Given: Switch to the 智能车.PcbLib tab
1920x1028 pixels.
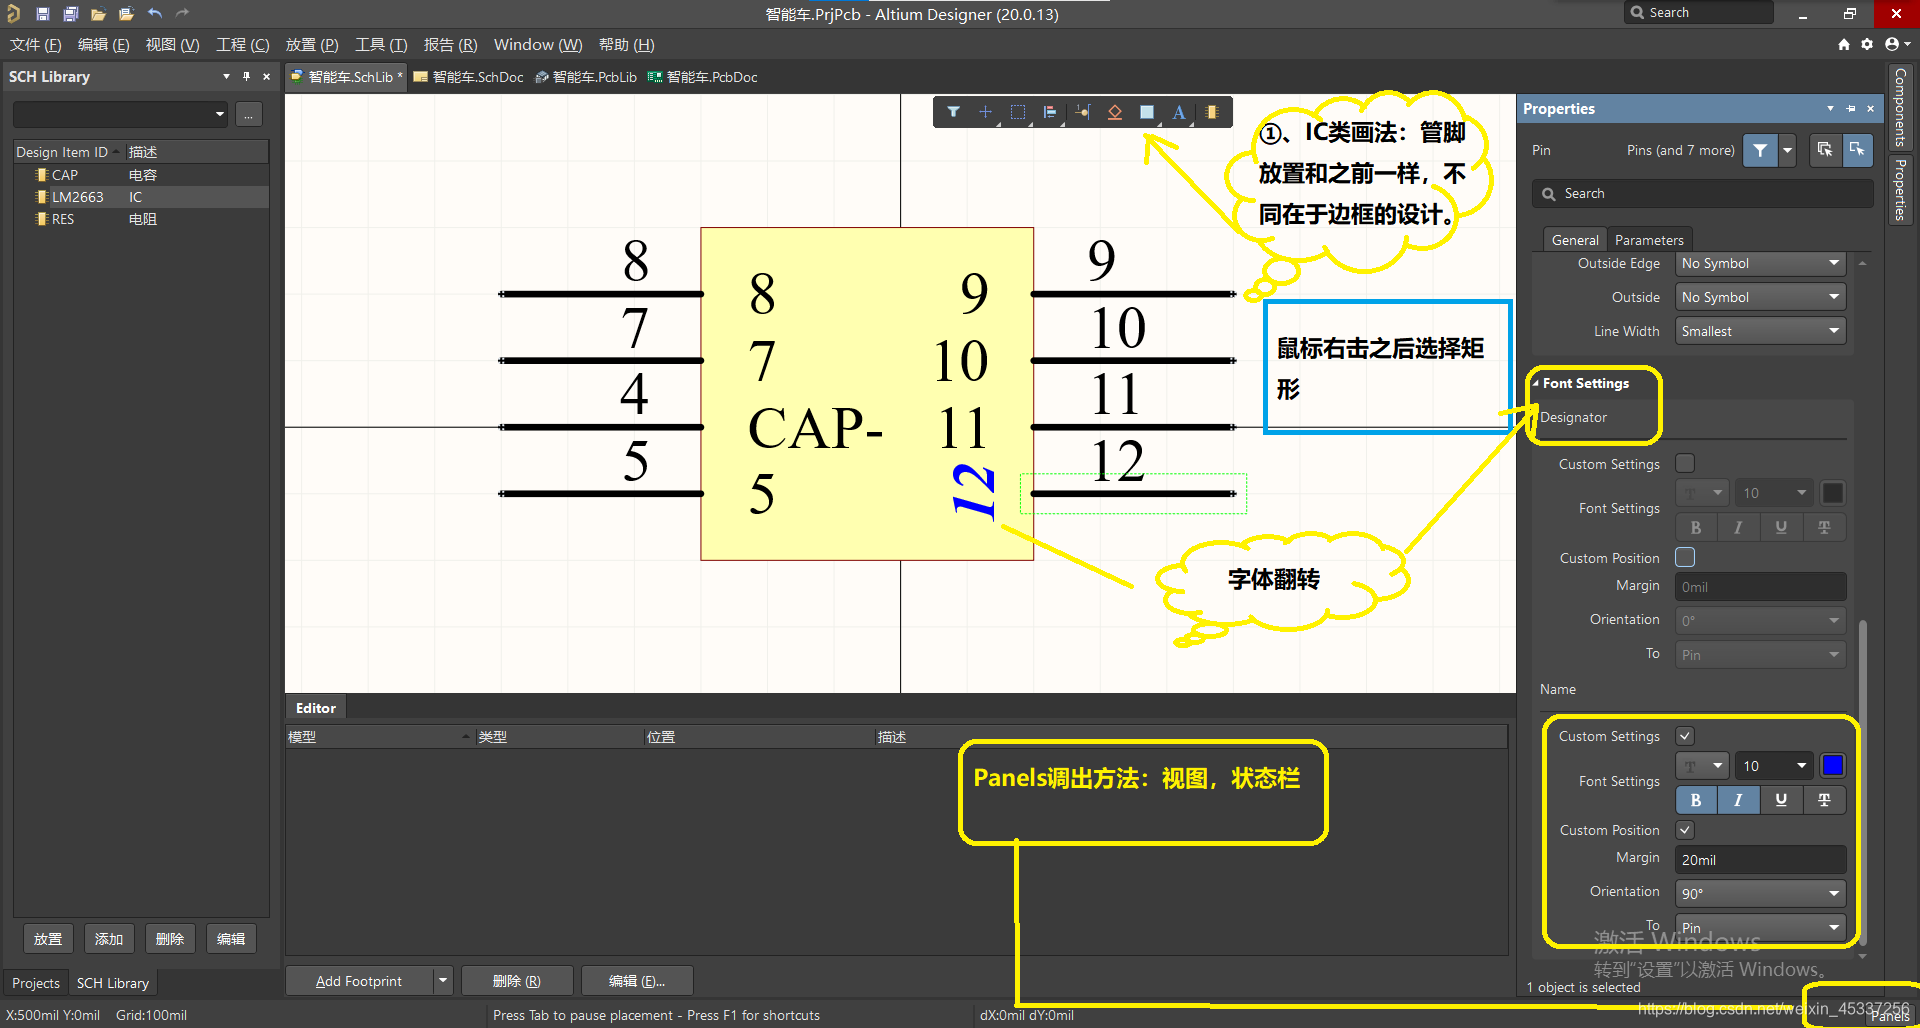Looking at the screenshot, I should point(586,77).
